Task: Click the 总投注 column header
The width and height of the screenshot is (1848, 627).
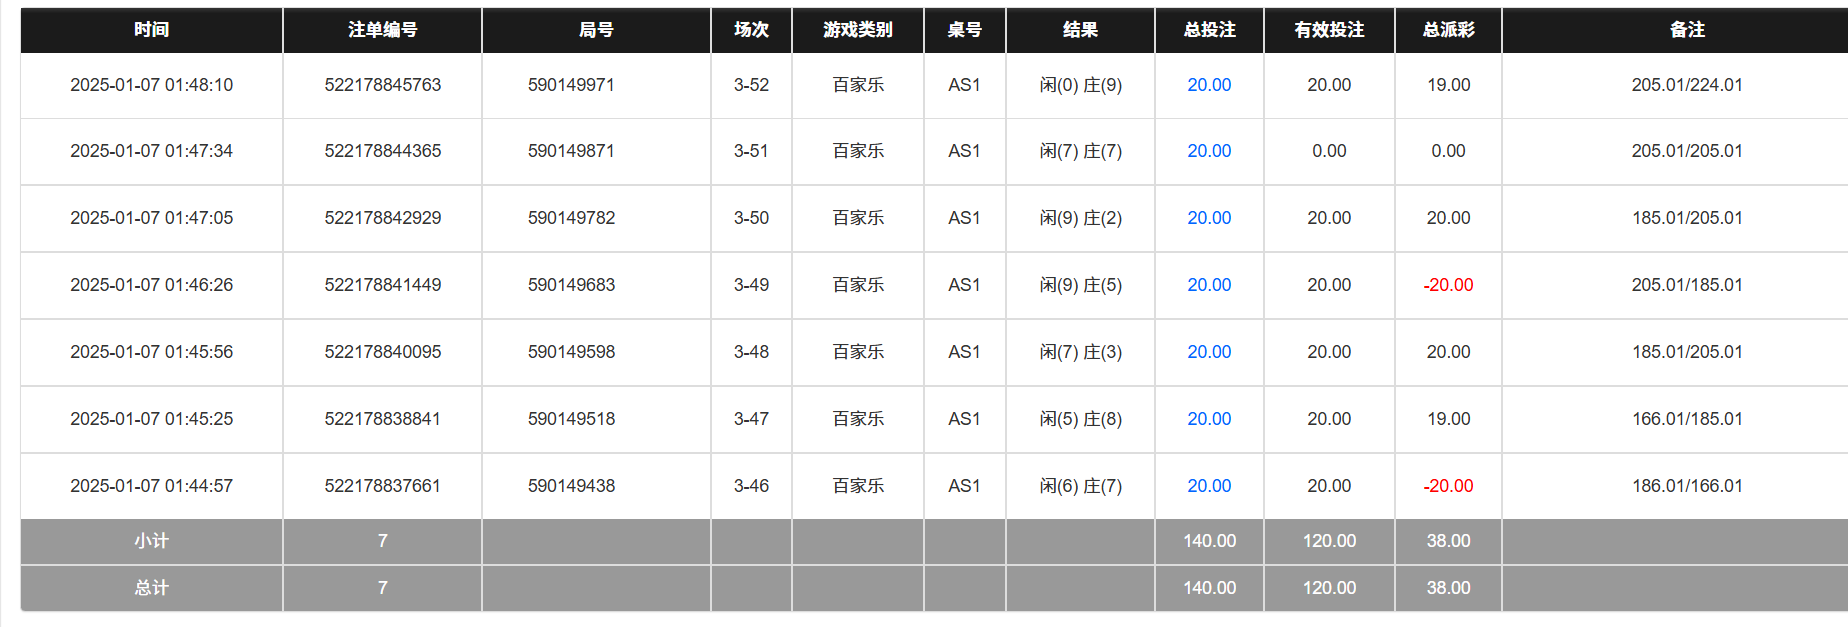Action: [x=1209, y=30]
